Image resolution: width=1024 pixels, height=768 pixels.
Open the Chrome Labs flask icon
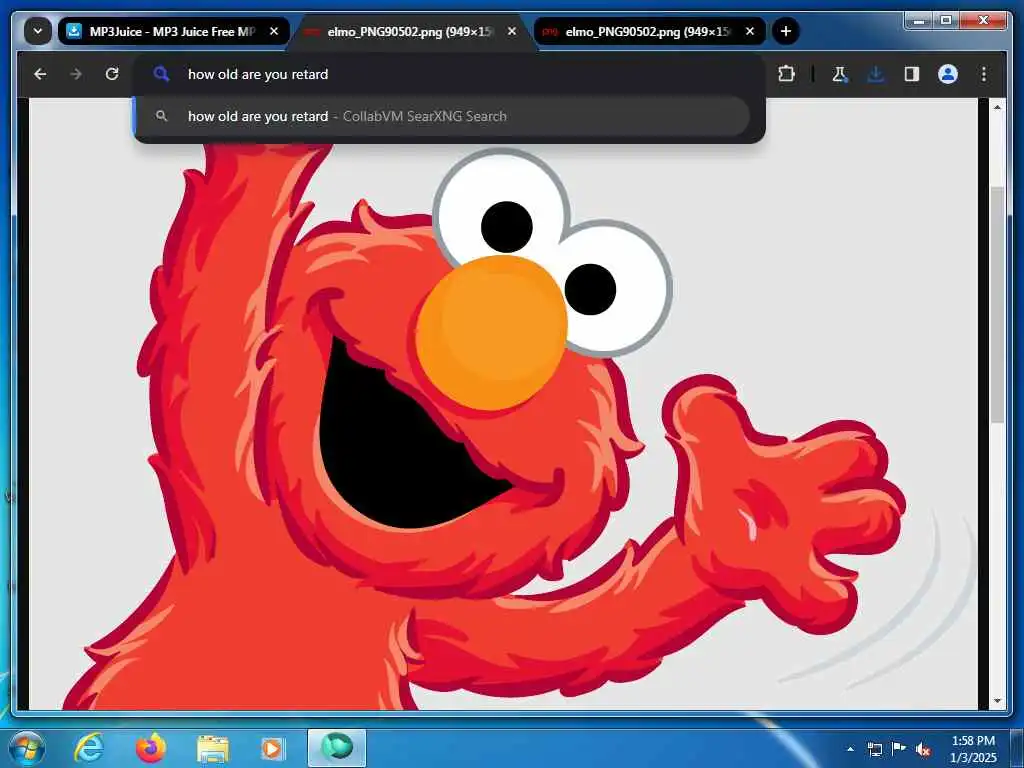[x=839, y=74]
